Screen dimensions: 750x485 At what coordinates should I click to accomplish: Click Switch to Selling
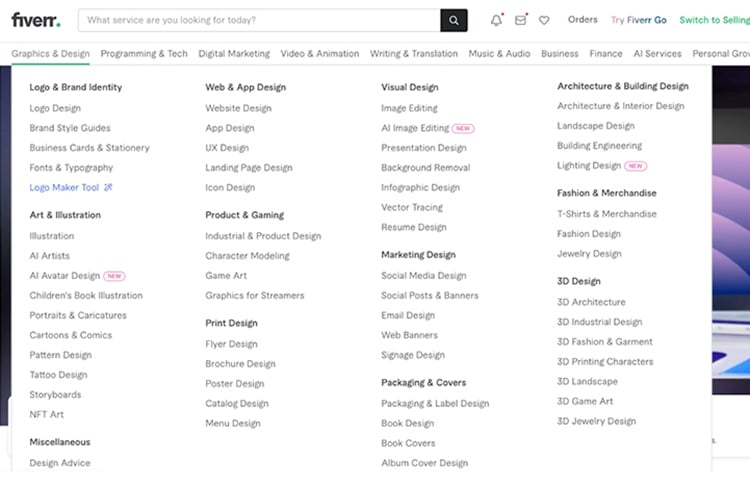(x=714, y=20)
